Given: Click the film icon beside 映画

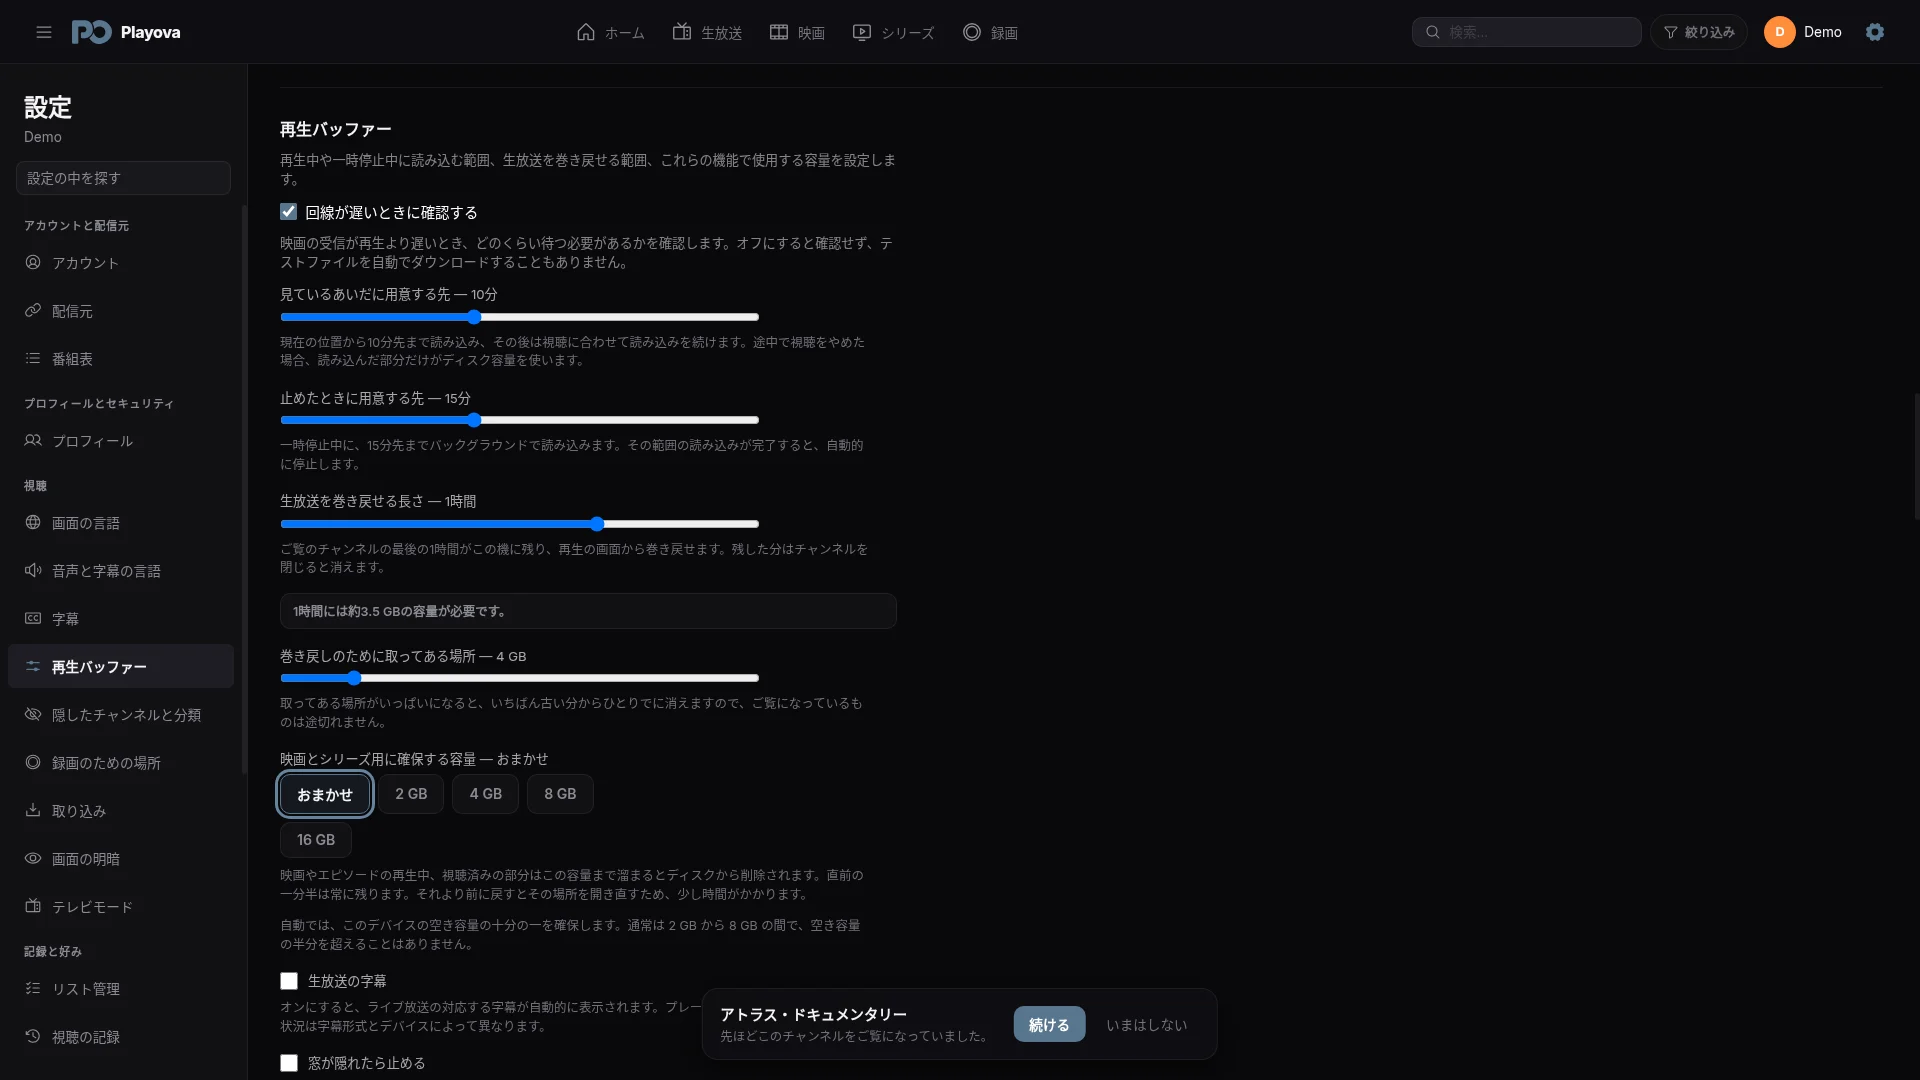Looking at the screenshot, I should click(779, 32).
